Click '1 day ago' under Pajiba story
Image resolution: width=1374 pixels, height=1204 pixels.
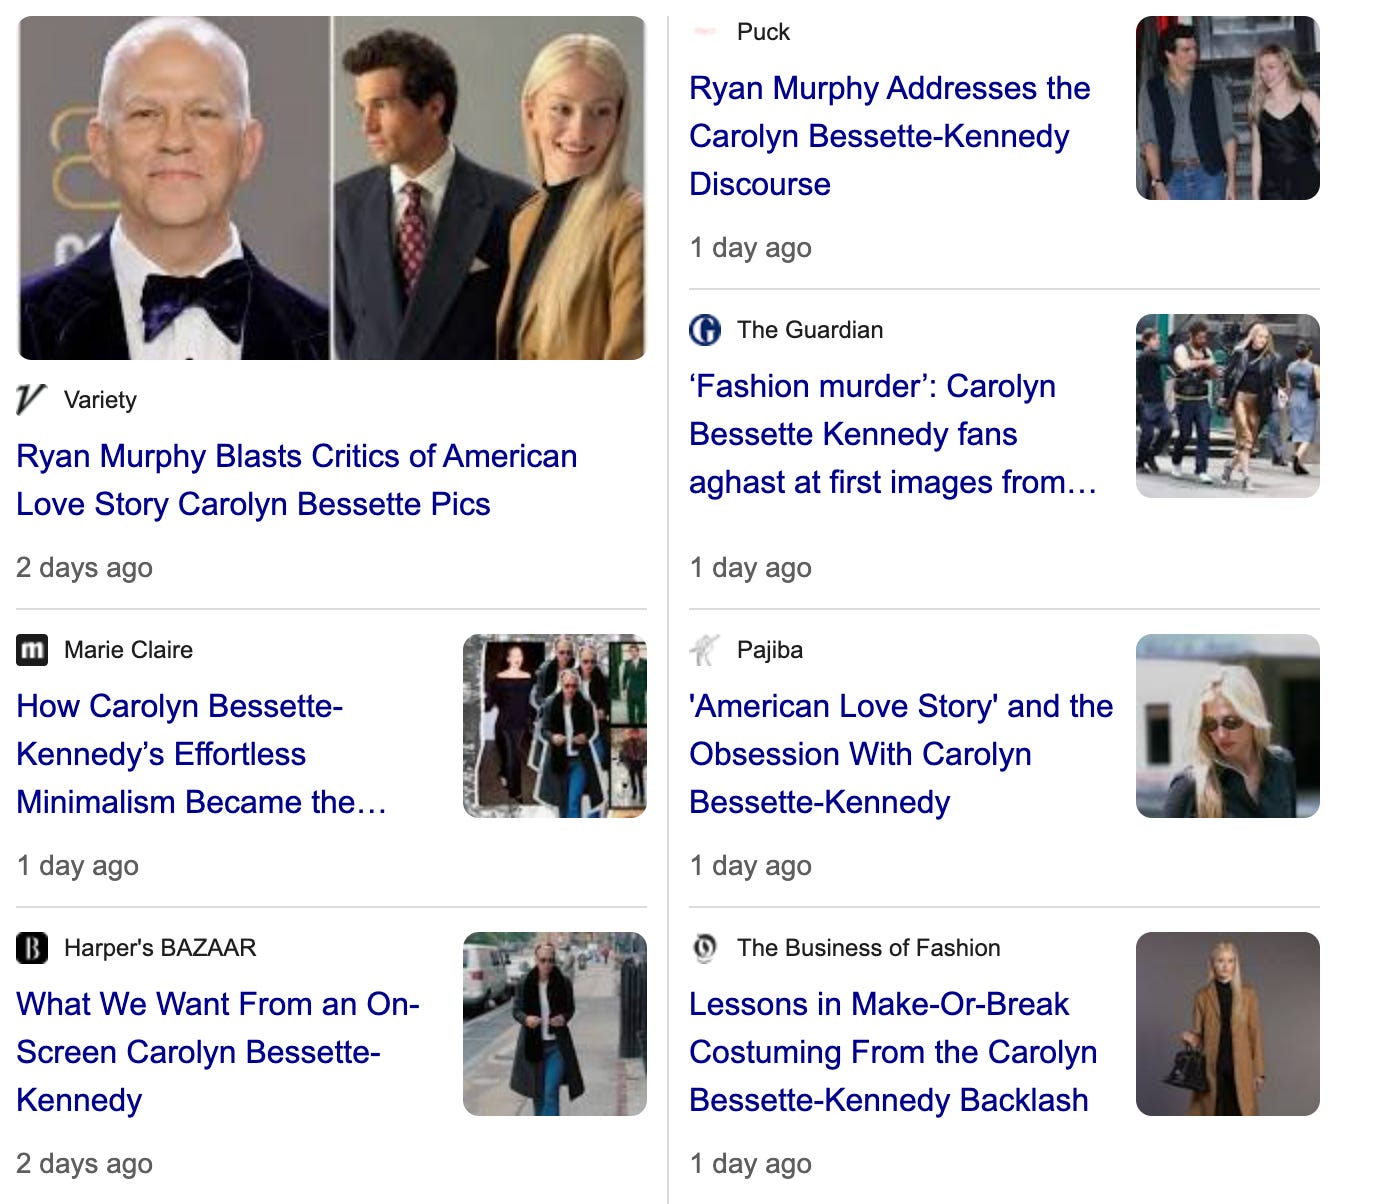[751, 866]
